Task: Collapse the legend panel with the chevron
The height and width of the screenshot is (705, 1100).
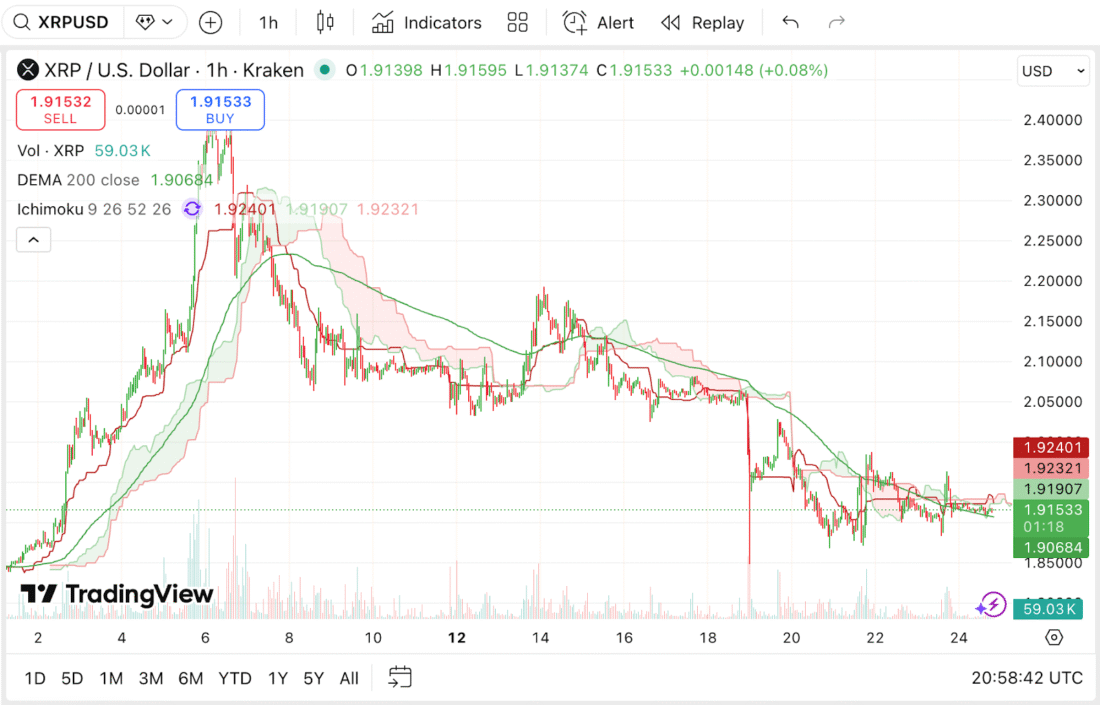Action: click(x=33, y=239)
